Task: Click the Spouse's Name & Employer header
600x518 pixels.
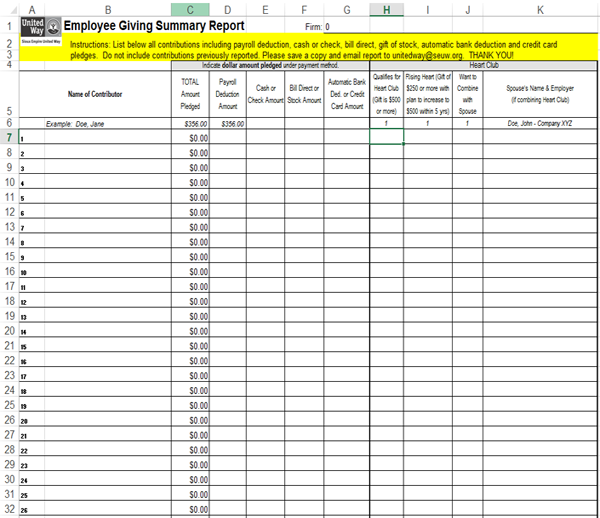Action: (540, 94)
